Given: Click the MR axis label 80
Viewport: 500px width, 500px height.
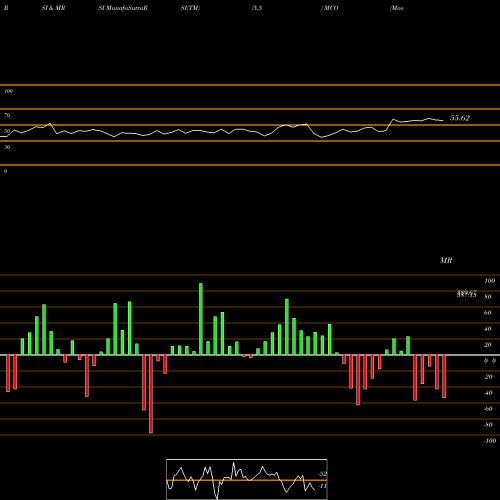Looking at the screenshot, I should pyautogui.click(x=488, y=297).
